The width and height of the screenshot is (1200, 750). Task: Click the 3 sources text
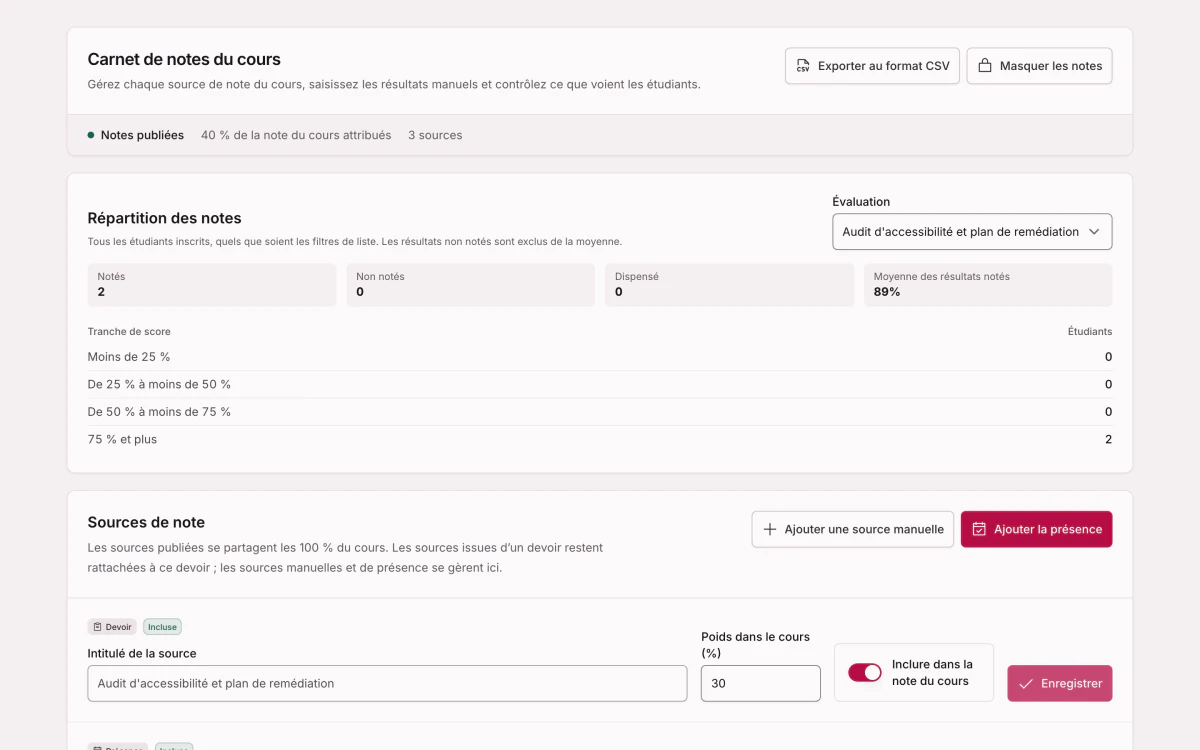(435, 135)
